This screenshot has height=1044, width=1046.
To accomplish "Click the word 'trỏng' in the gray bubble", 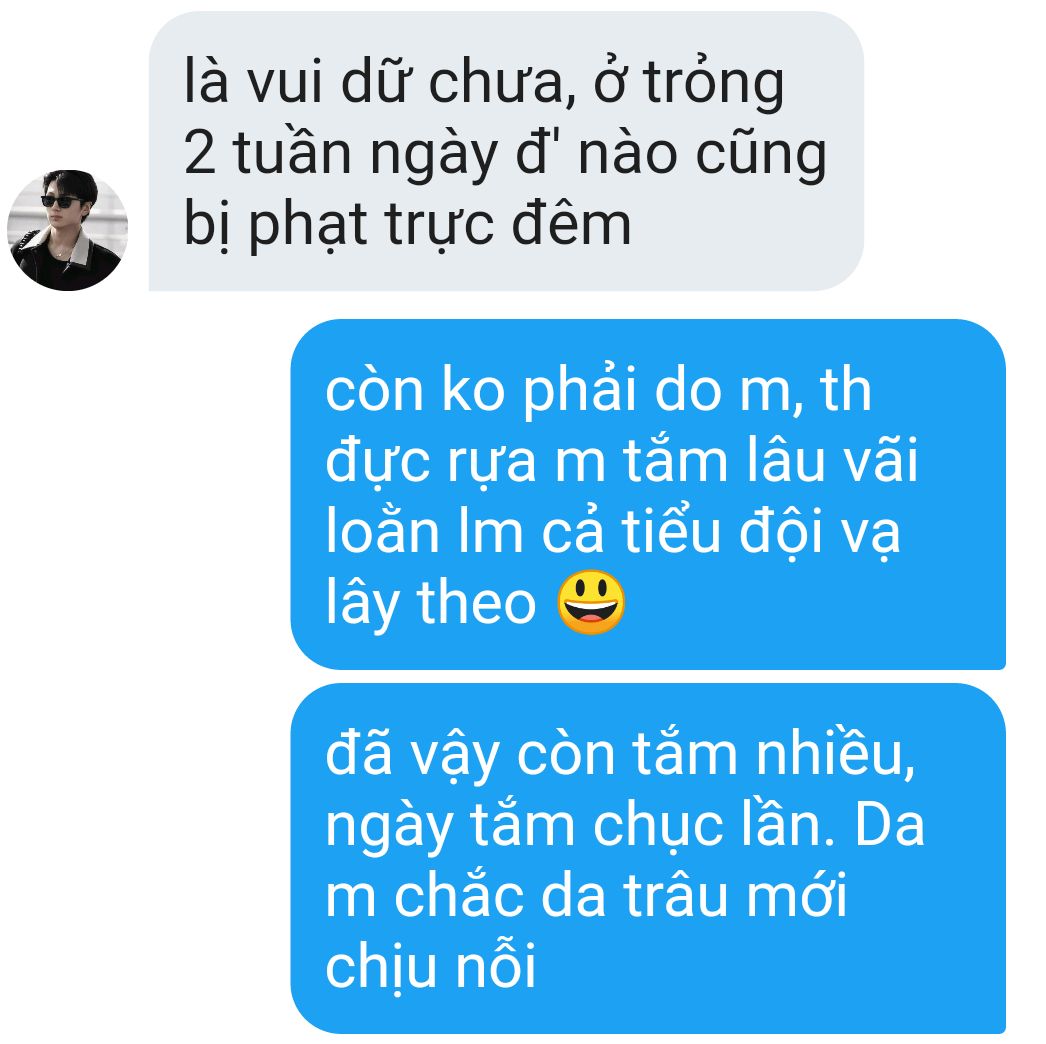I will 713,85.
